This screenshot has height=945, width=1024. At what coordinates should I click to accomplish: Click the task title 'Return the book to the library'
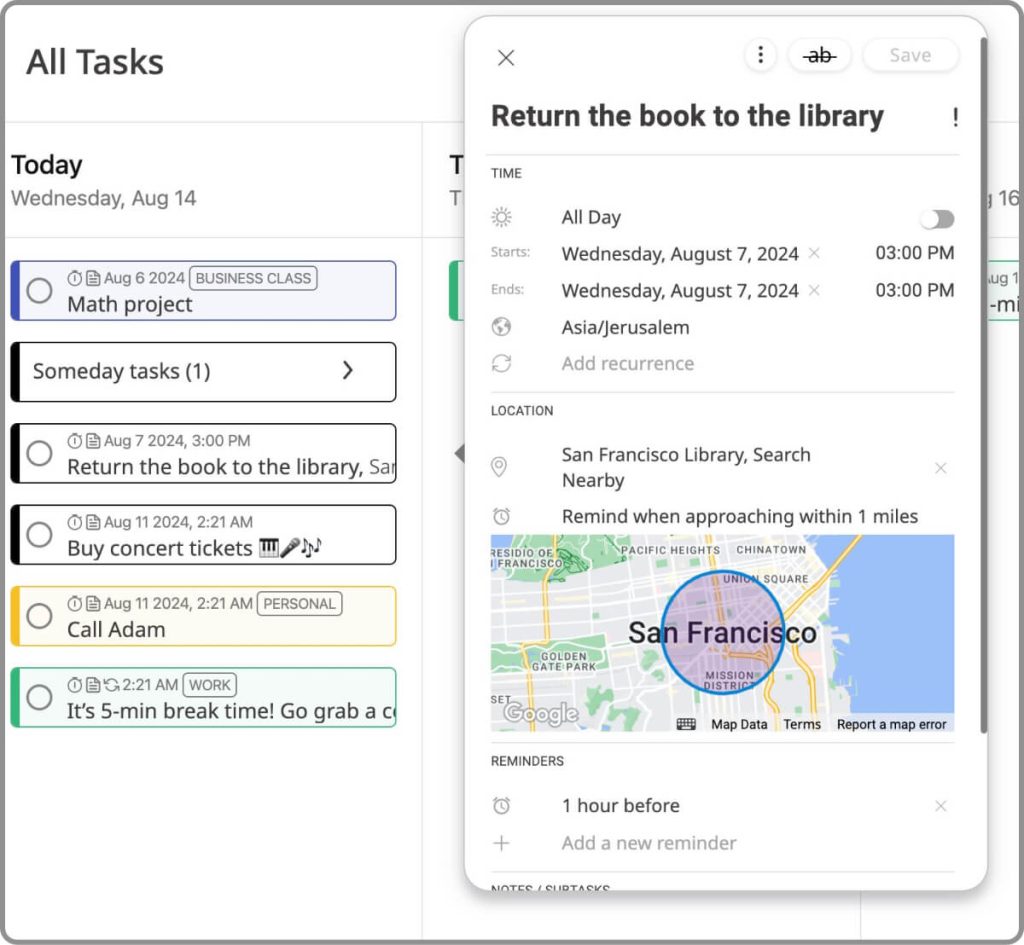pyautogui.click(x=687, y=116)
